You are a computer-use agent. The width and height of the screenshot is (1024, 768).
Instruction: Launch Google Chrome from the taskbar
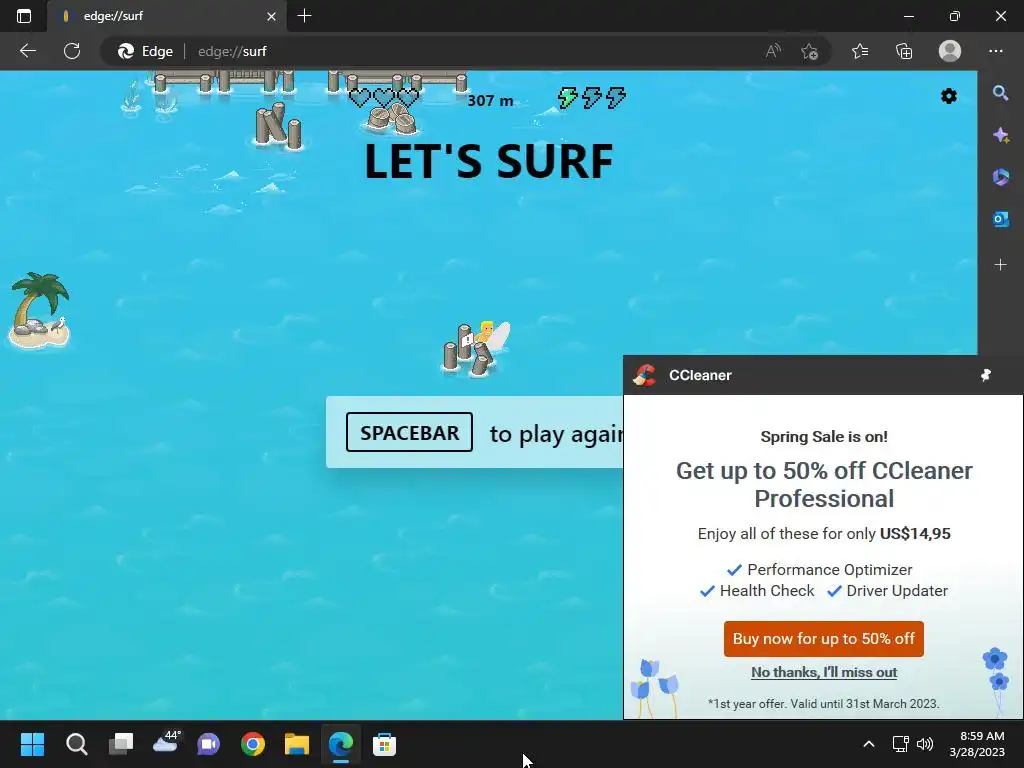[253, 744]
